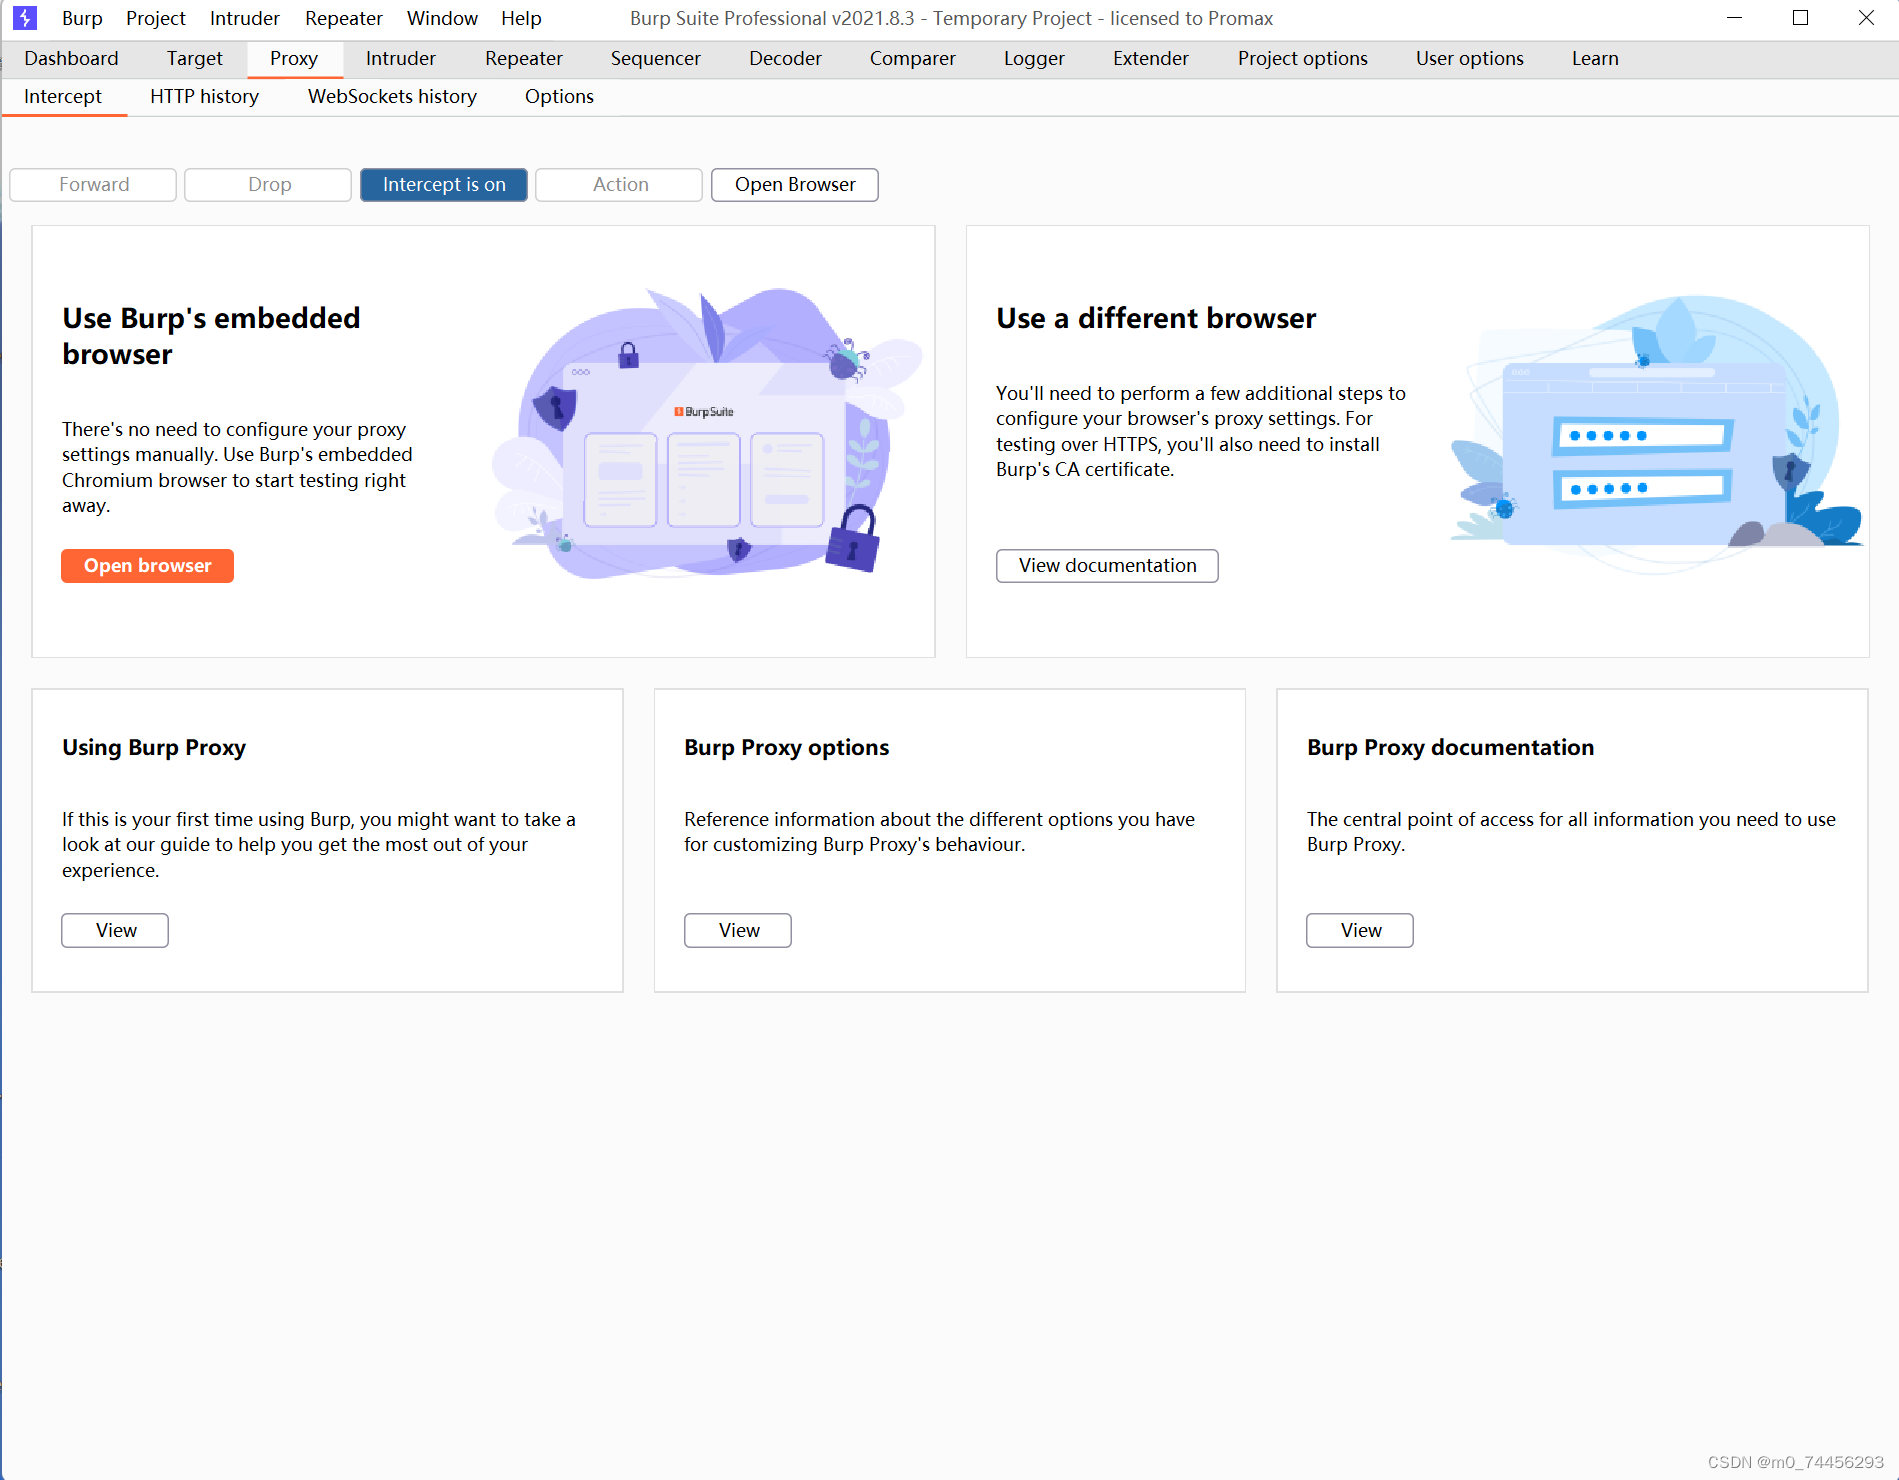This screenshot has height=1480, width=1899.
Task: Select the Proxy tab
Action: point(294,58)
